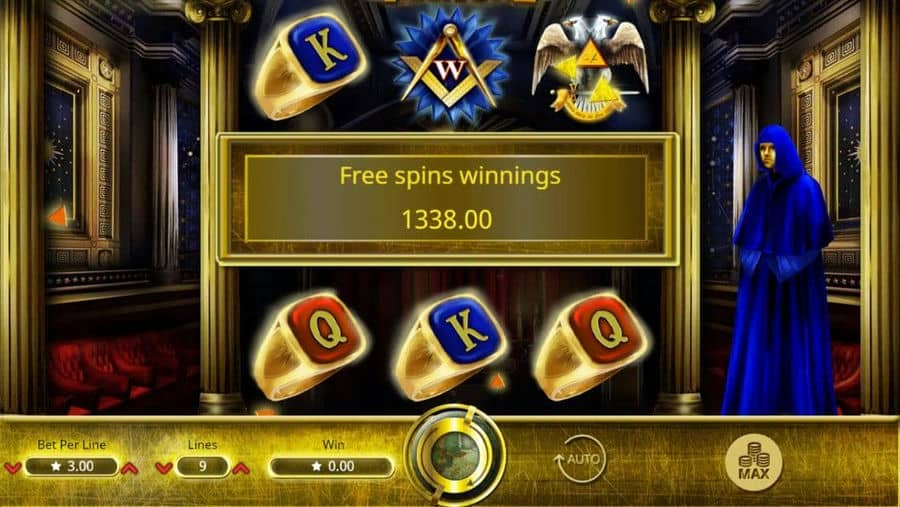The image size is (900, 507).
Task: Click the Win amount 0.00 display
Action: tap(332, 466)
